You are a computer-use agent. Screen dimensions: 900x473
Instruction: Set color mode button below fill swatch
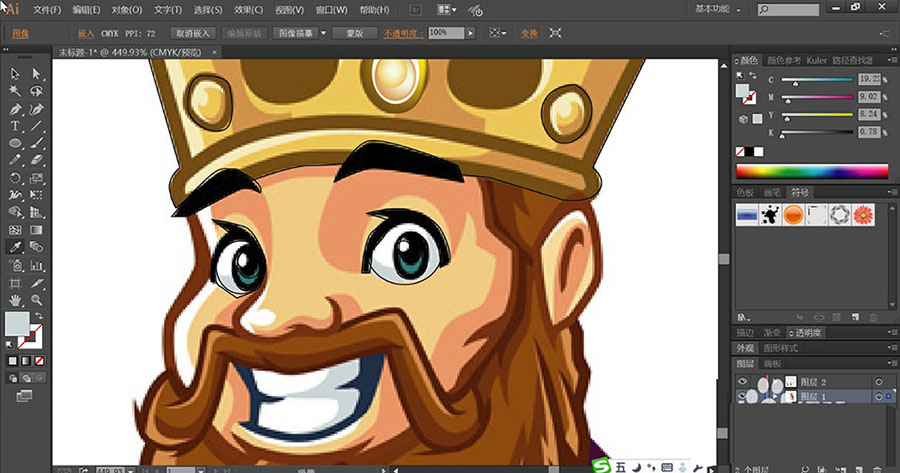coord(13,361)
